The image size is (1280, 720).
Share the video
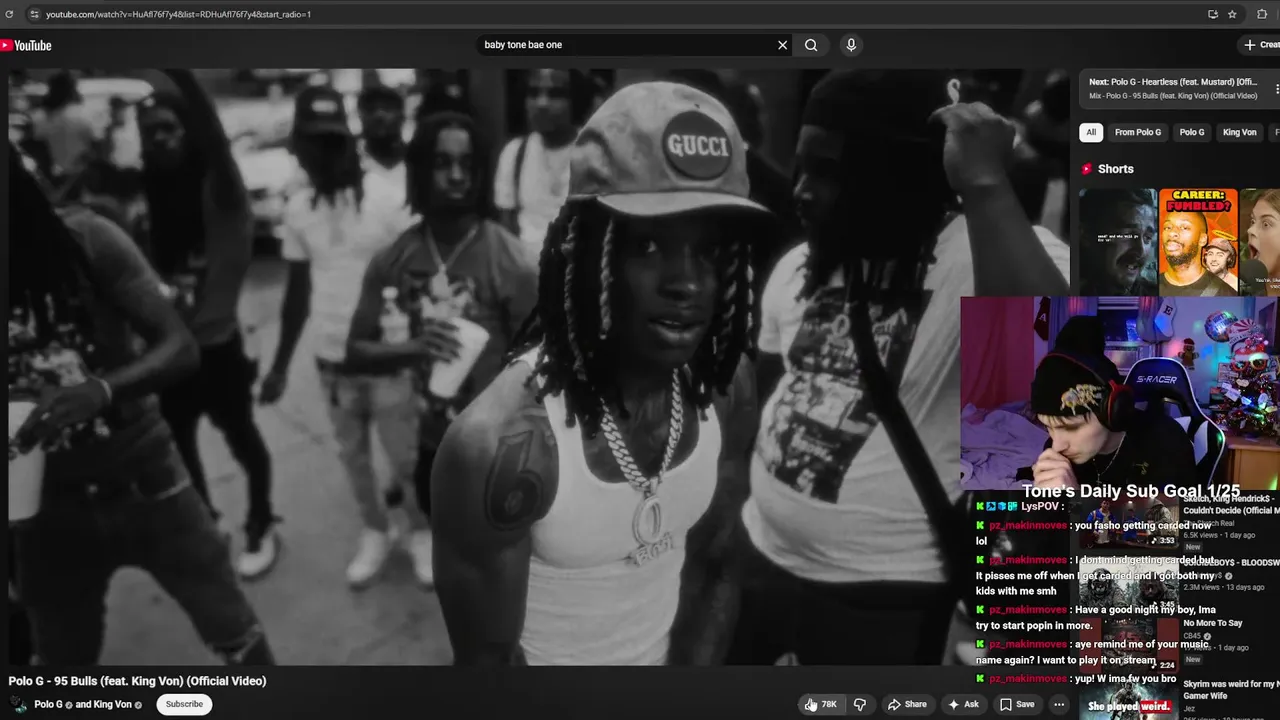click(x=907, y=704)
